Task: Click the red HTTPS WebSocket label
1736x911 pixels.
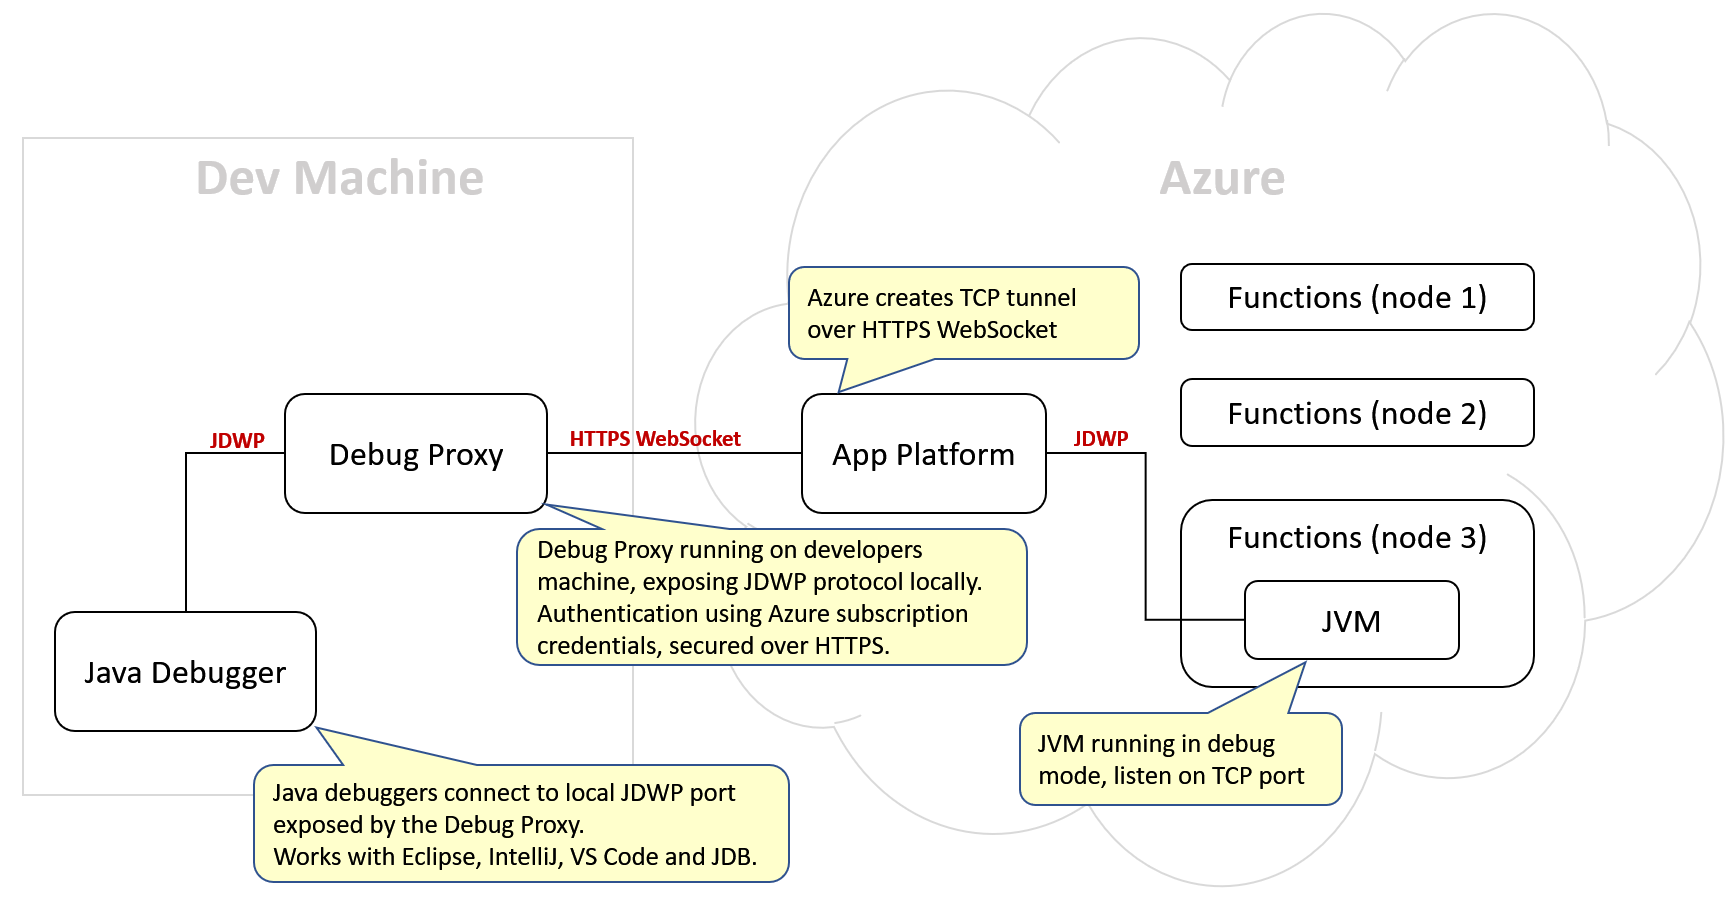Action: click(655, 439)
